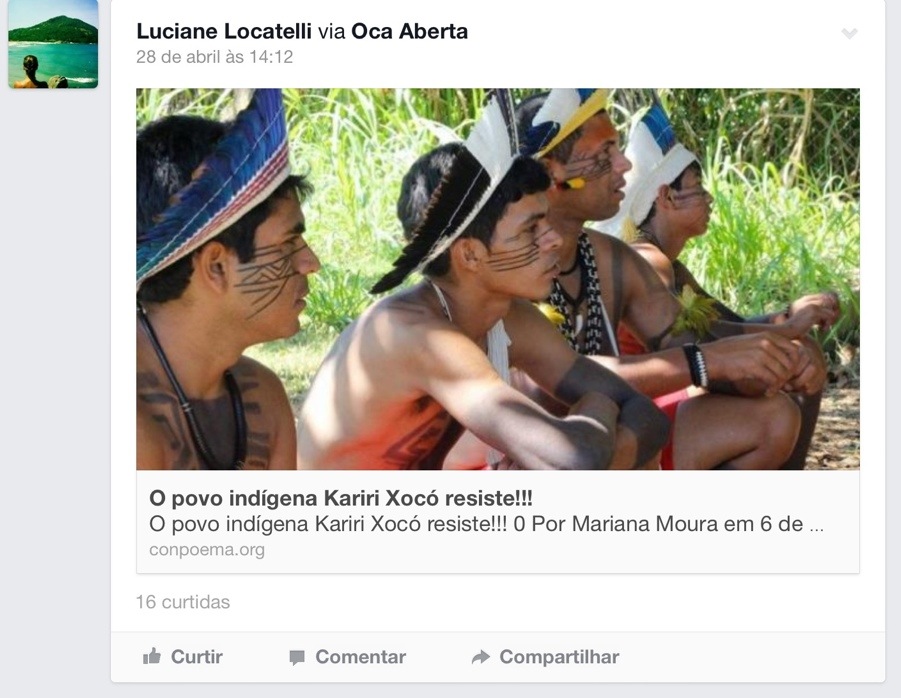Click the share arrow Compartilhar icon
Viewport: 901px width, 698px height.
click(x=481, y=657)
